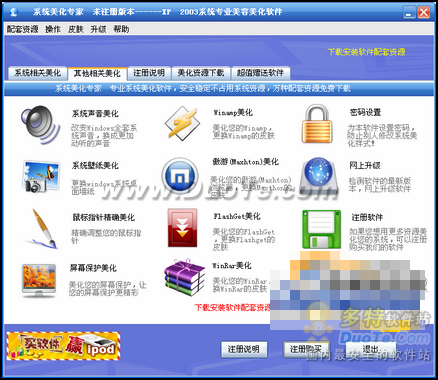The width and height of the screenshot is (438, 380).
Task: Switch to the 超值赠送软件 tab
Action: coord(260,73)
